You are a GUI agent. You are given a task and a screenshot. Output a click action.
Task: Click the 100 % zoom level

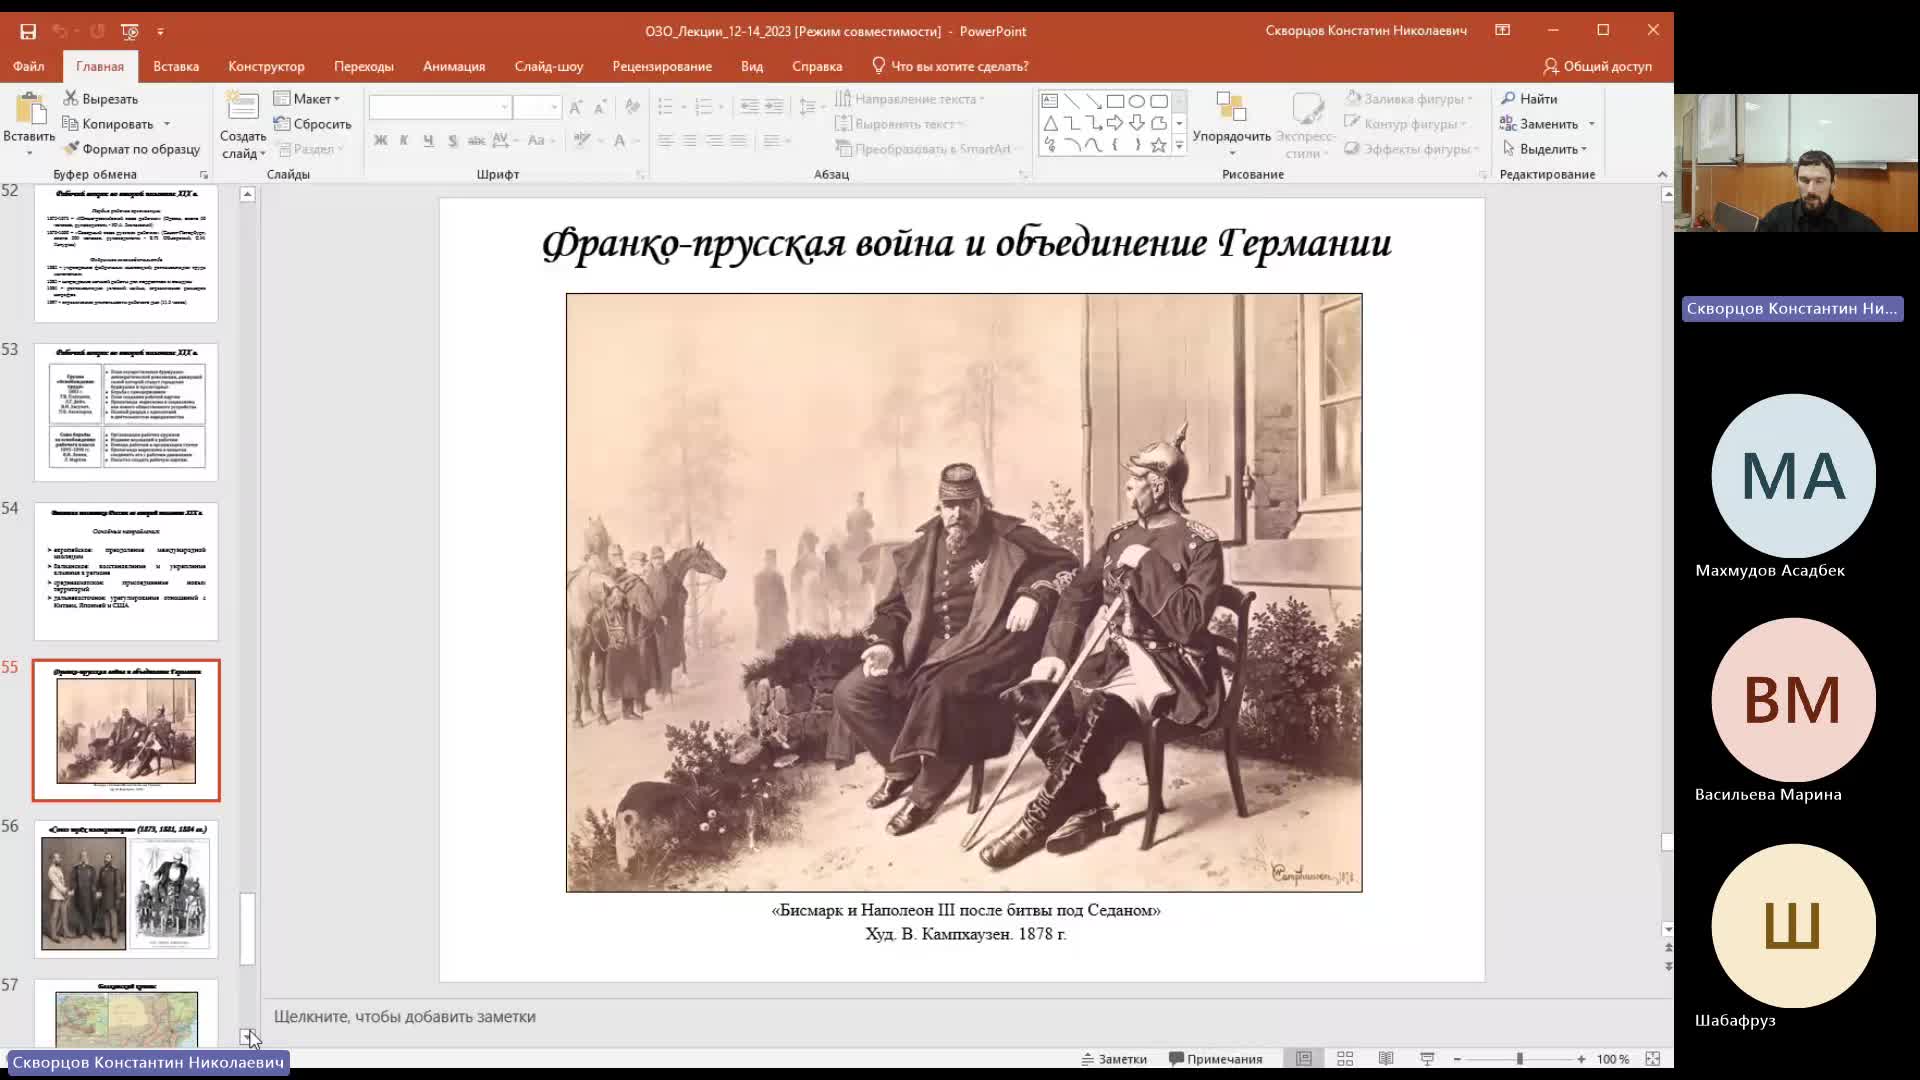(1612, 1059)
